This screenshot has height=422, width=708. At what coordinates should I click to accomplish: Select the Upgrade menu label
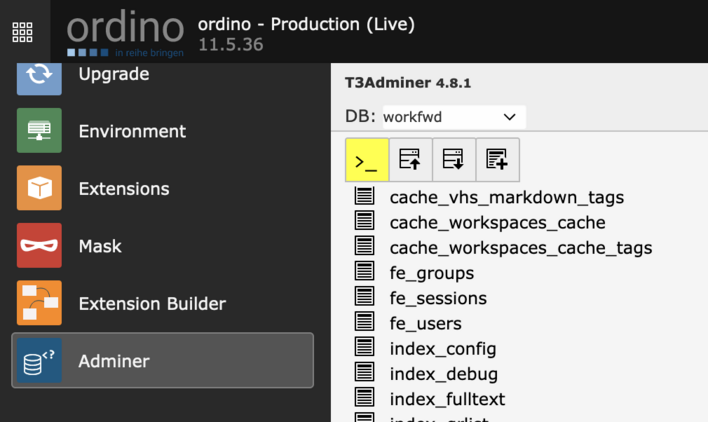point(114,74)
